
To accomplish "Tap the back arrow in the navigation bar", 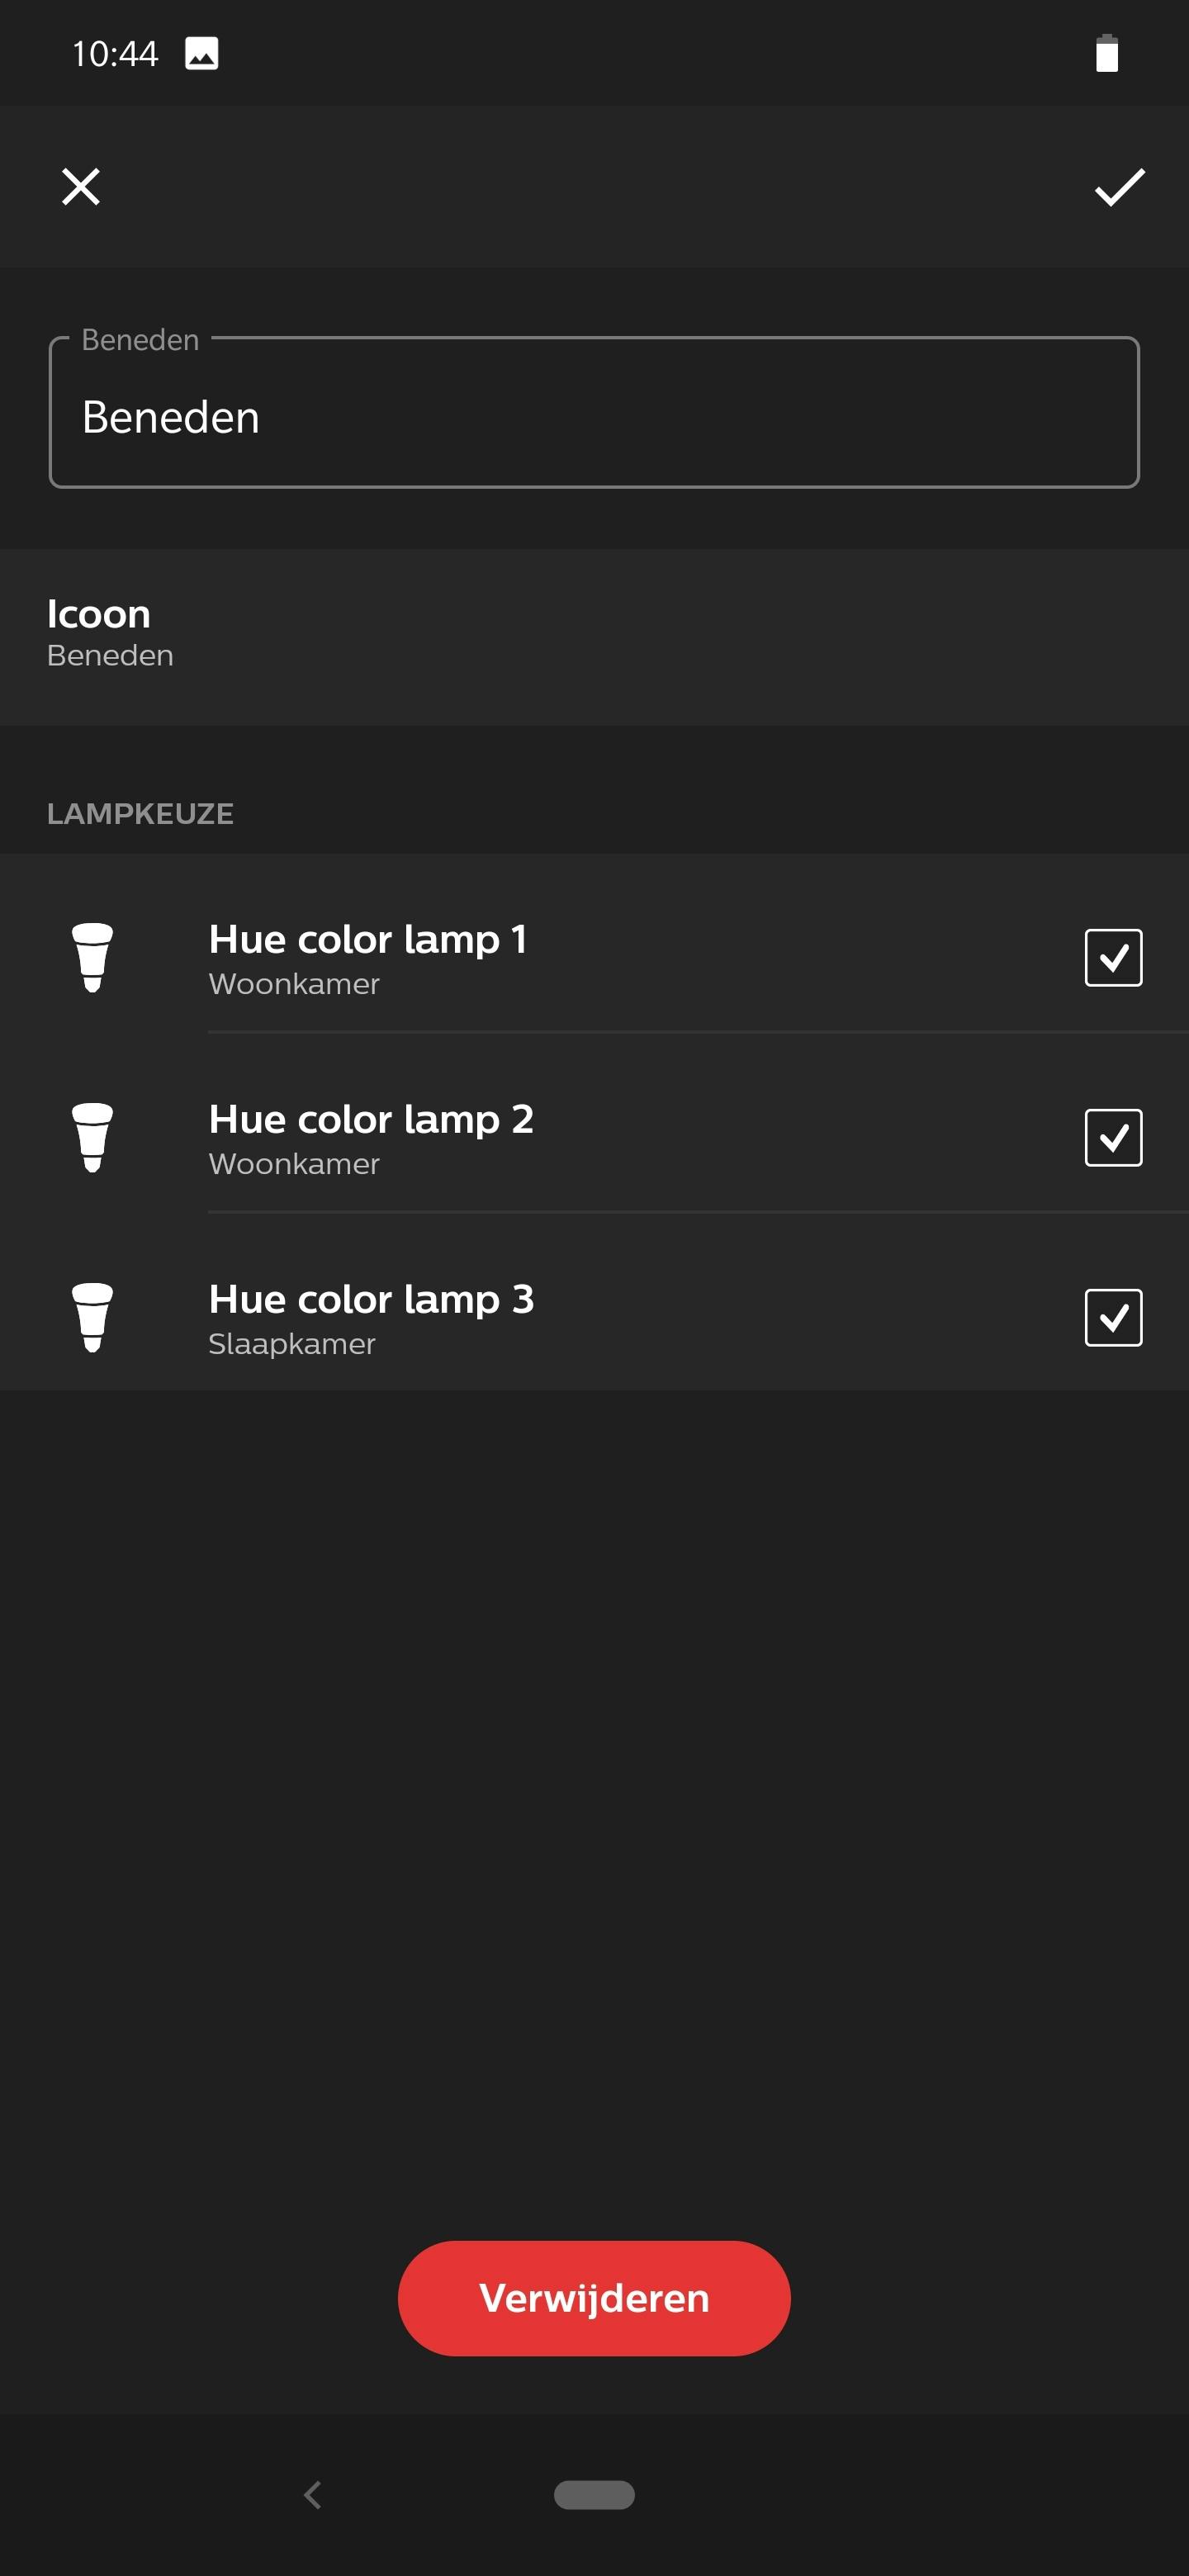I will pyautogui.click(x=313, y=2494).
